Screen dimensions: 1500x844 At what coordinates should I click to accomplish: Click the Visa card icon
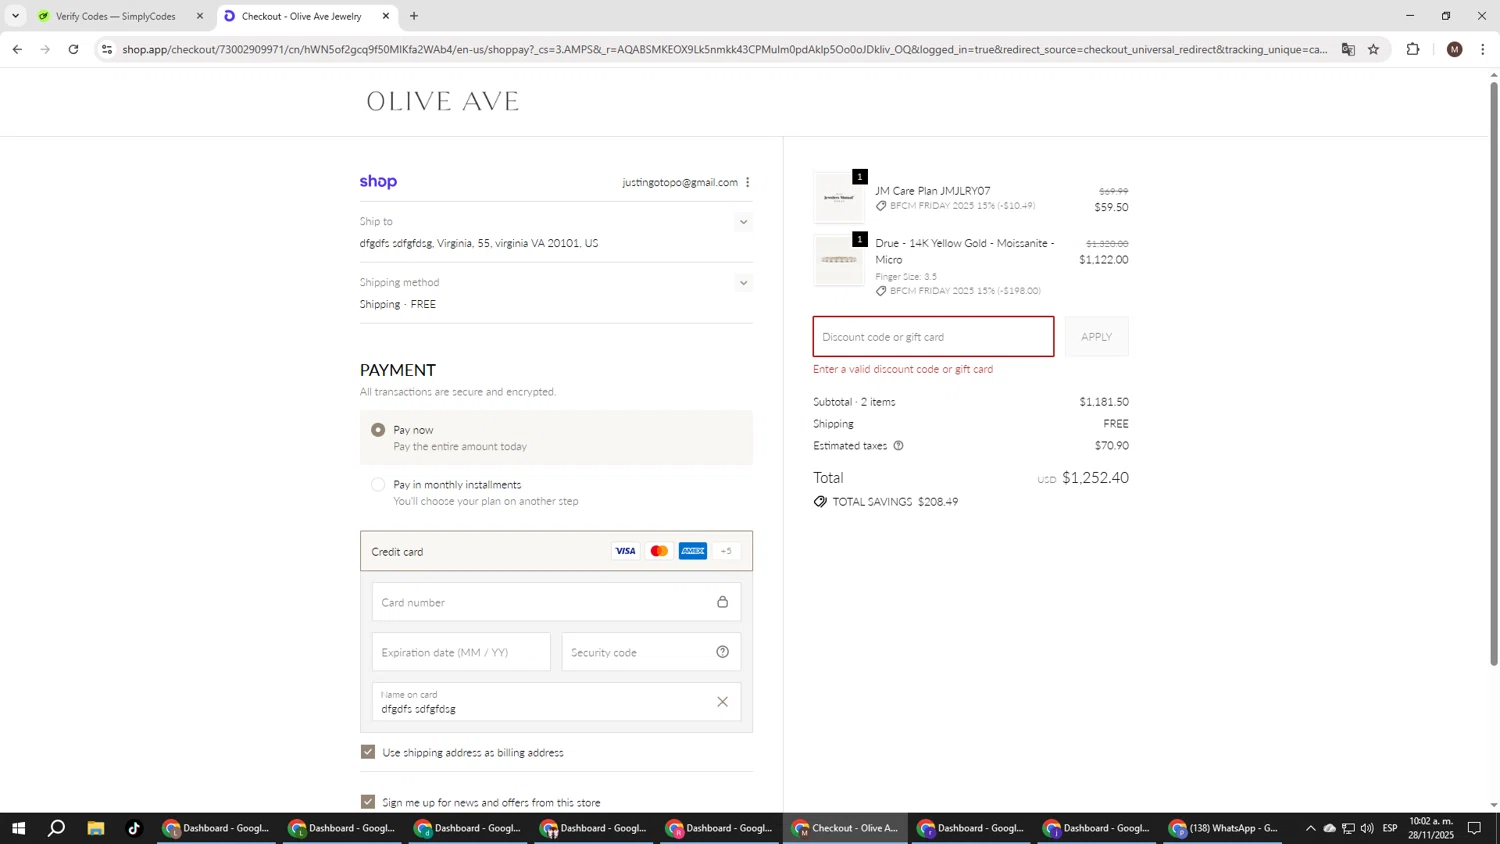tap(625, 551)
